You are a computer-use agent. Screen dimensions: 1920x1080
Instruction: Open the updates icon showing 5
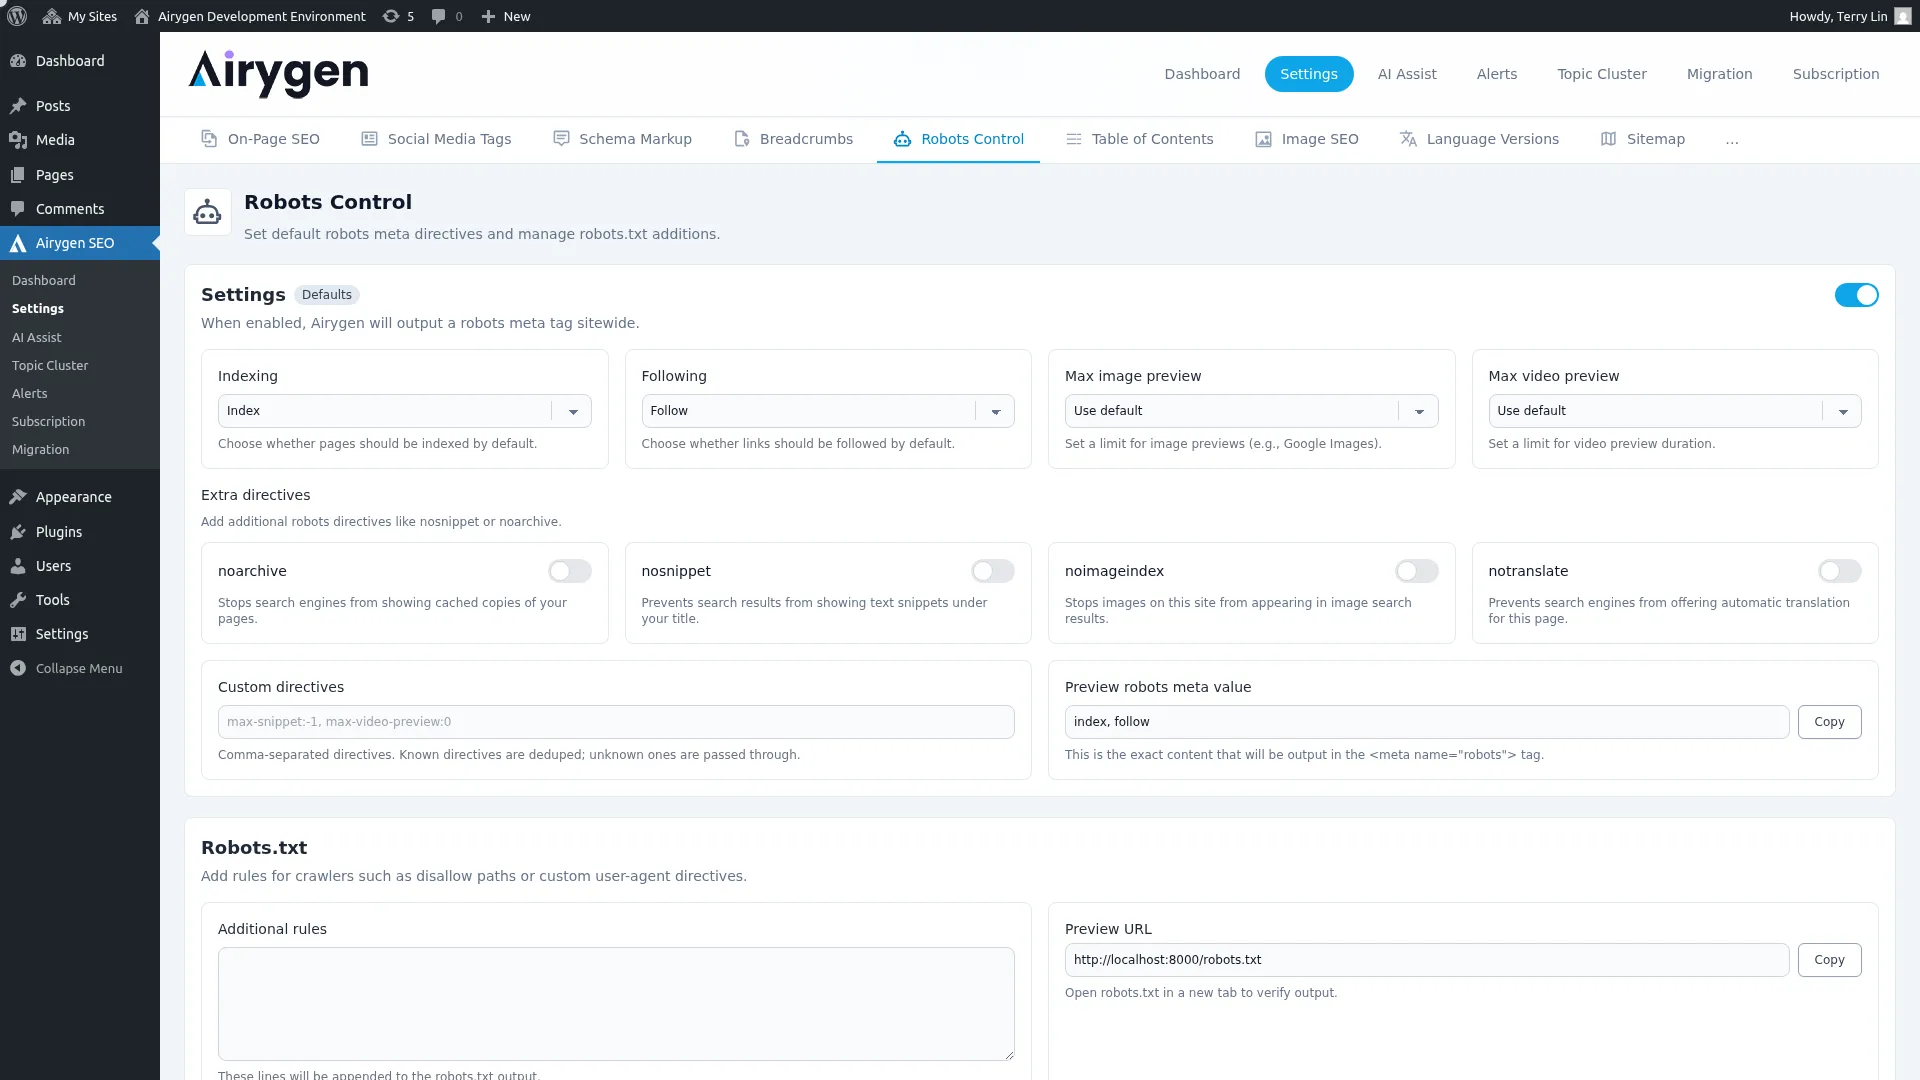[391, 16]
